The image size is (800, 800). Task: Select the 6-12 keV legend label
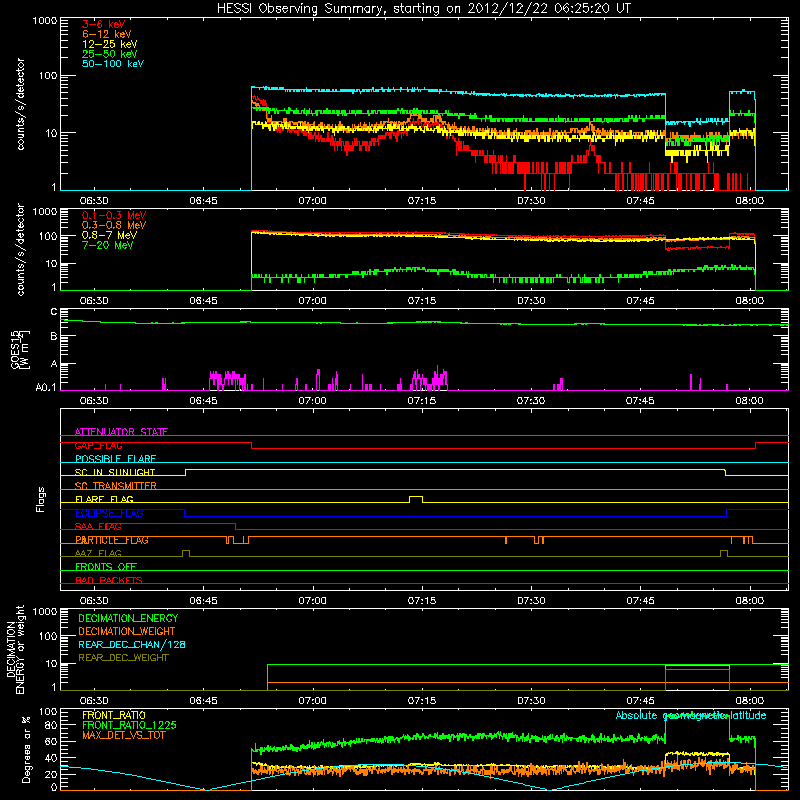[107, 34]
